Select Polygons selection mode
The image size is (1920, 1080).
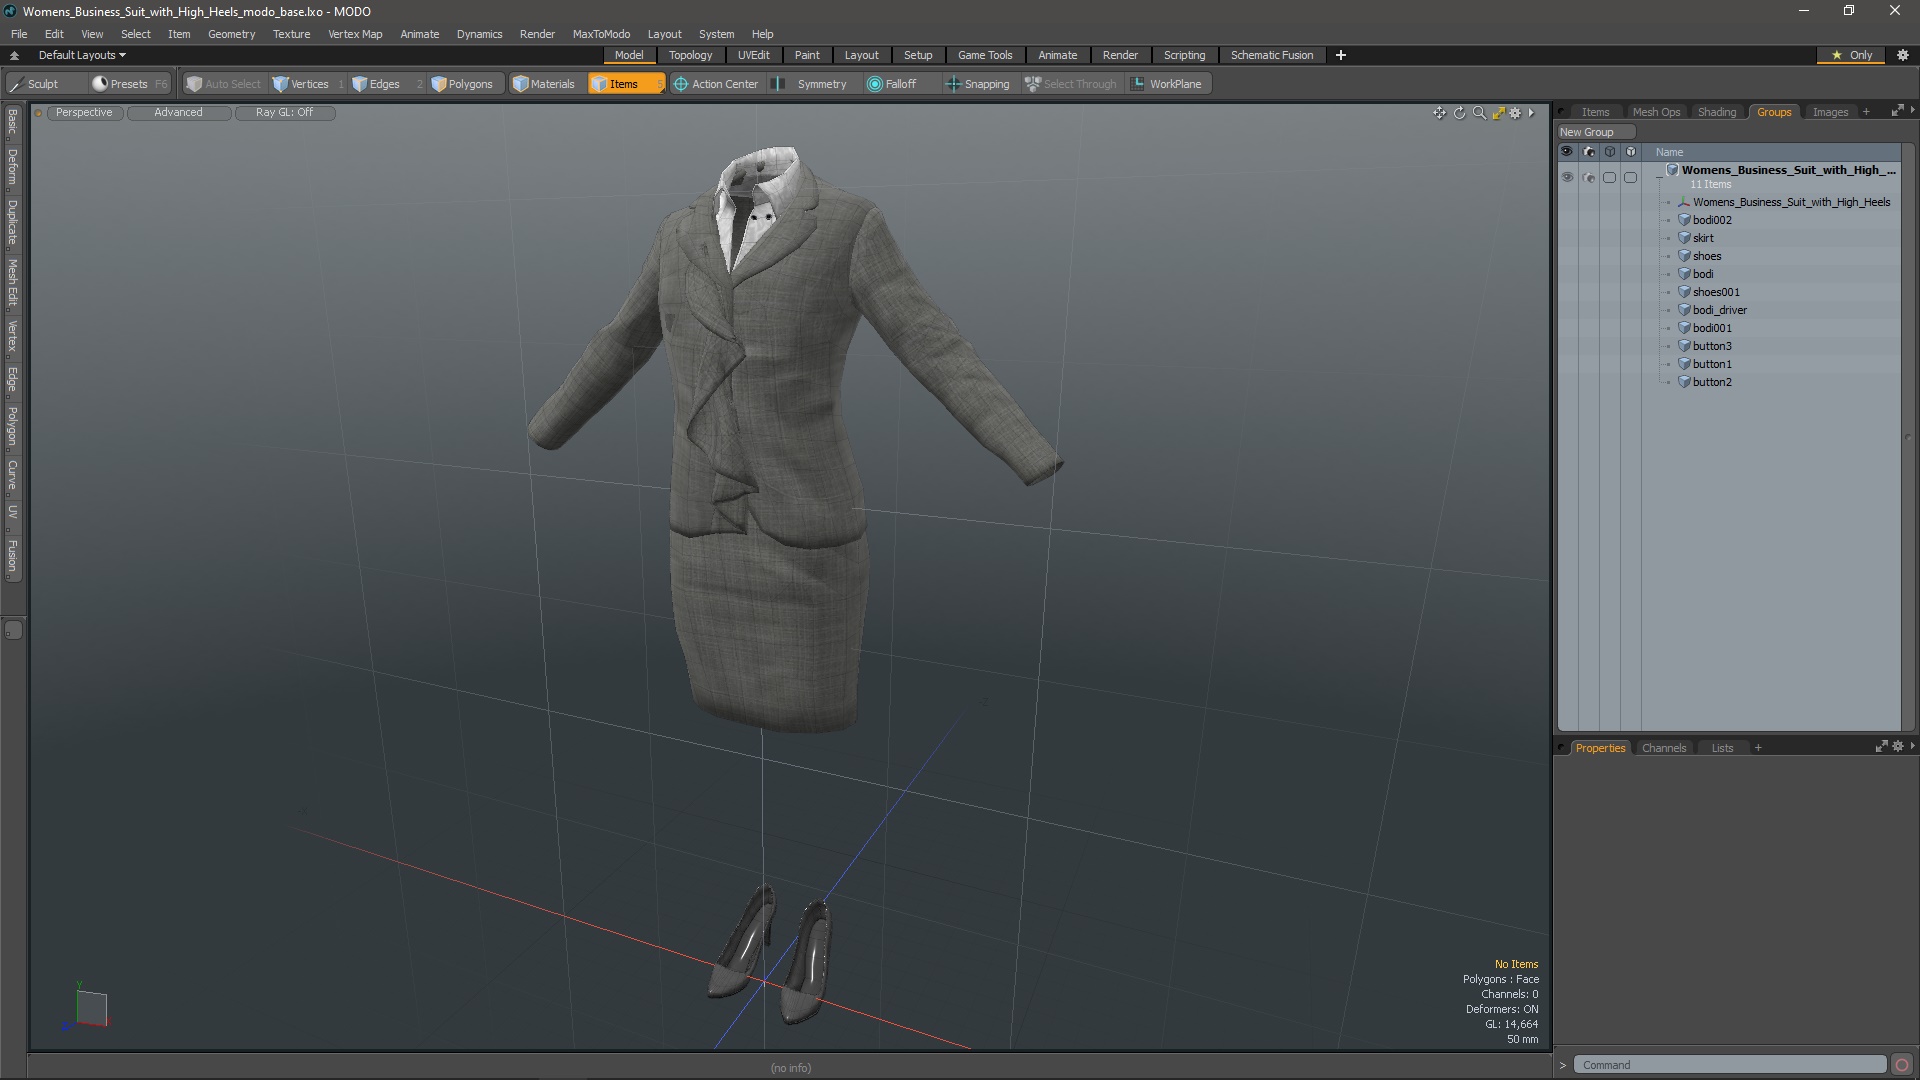tap(462, 84)
